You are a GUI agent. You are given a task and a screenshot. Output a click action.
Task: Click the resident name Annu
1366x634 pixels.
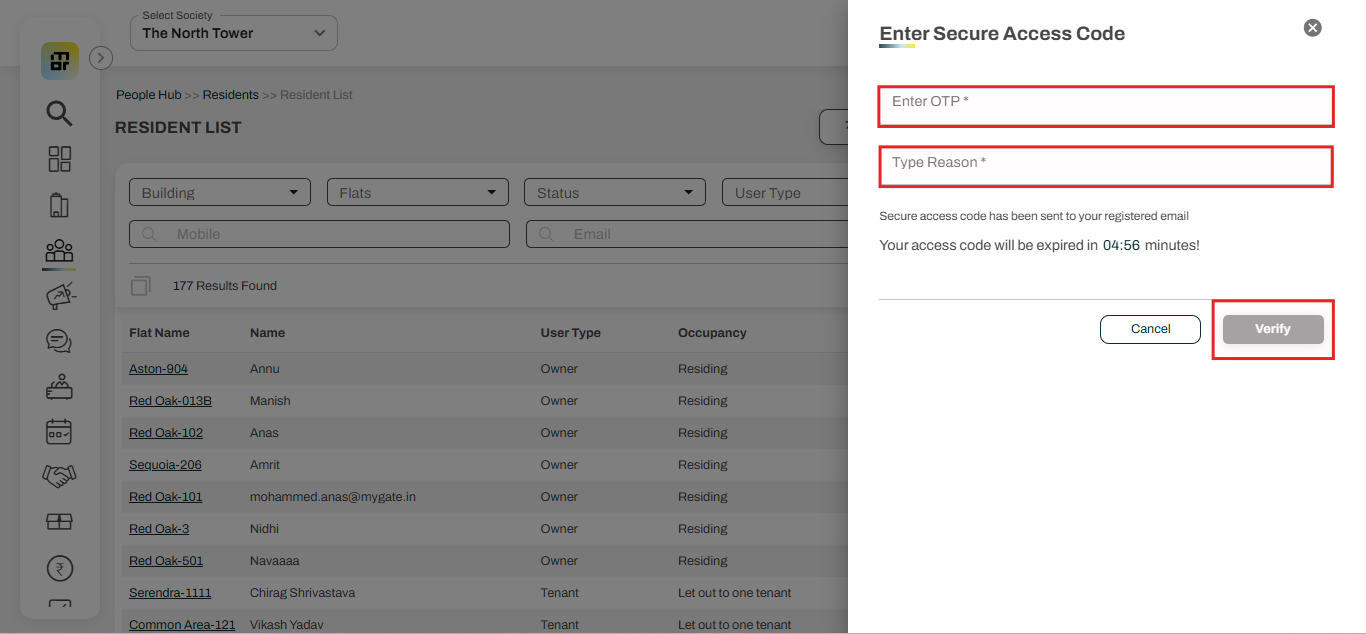(x=265, y=369)
